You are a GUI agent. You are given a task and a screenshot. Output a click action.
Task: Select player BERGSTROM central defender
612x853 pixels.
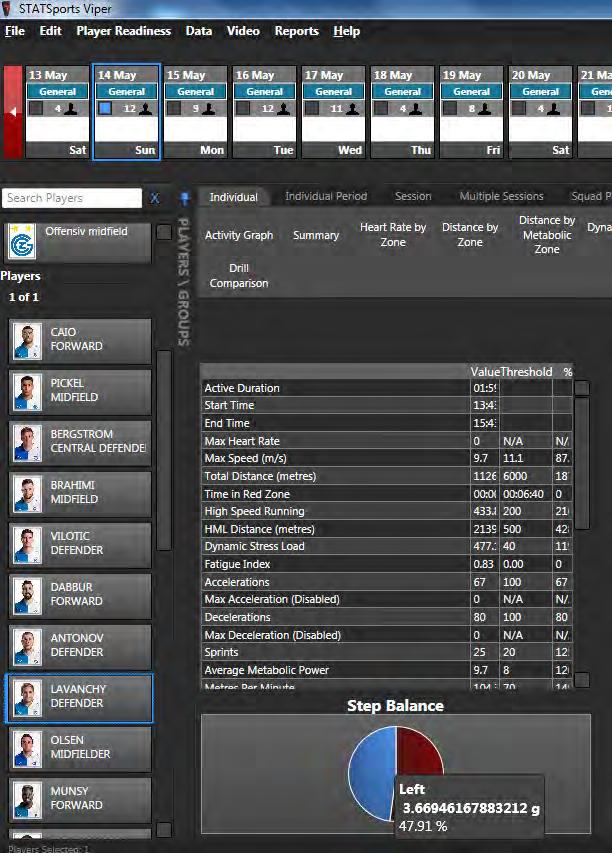[80, 443]
